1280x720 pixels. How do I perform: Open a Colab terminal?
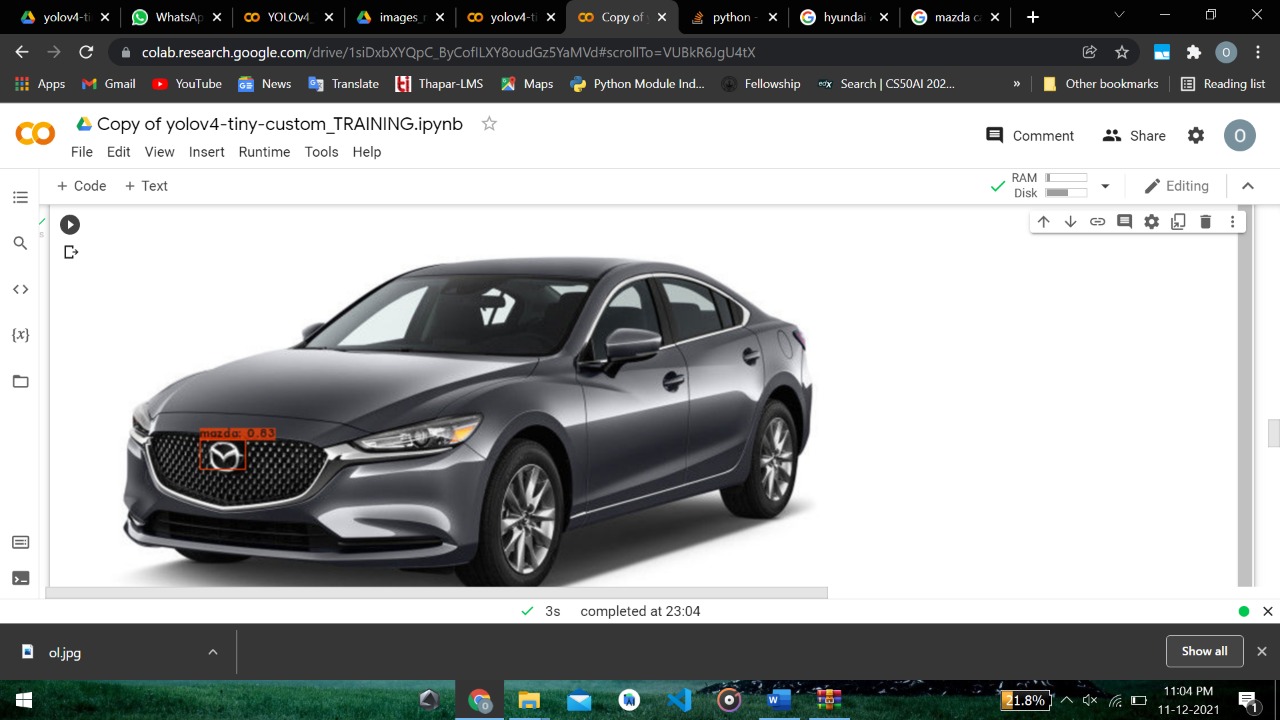[x=20, y=578]
